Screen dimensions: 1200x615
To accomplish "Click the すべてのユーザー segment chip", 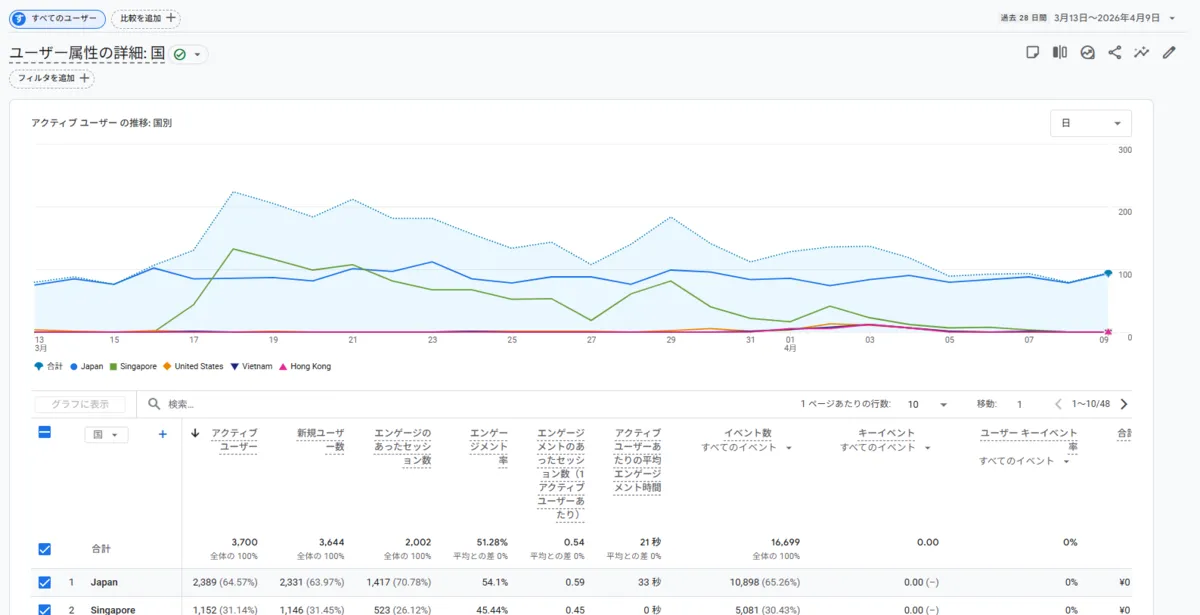I will (57, 18).
